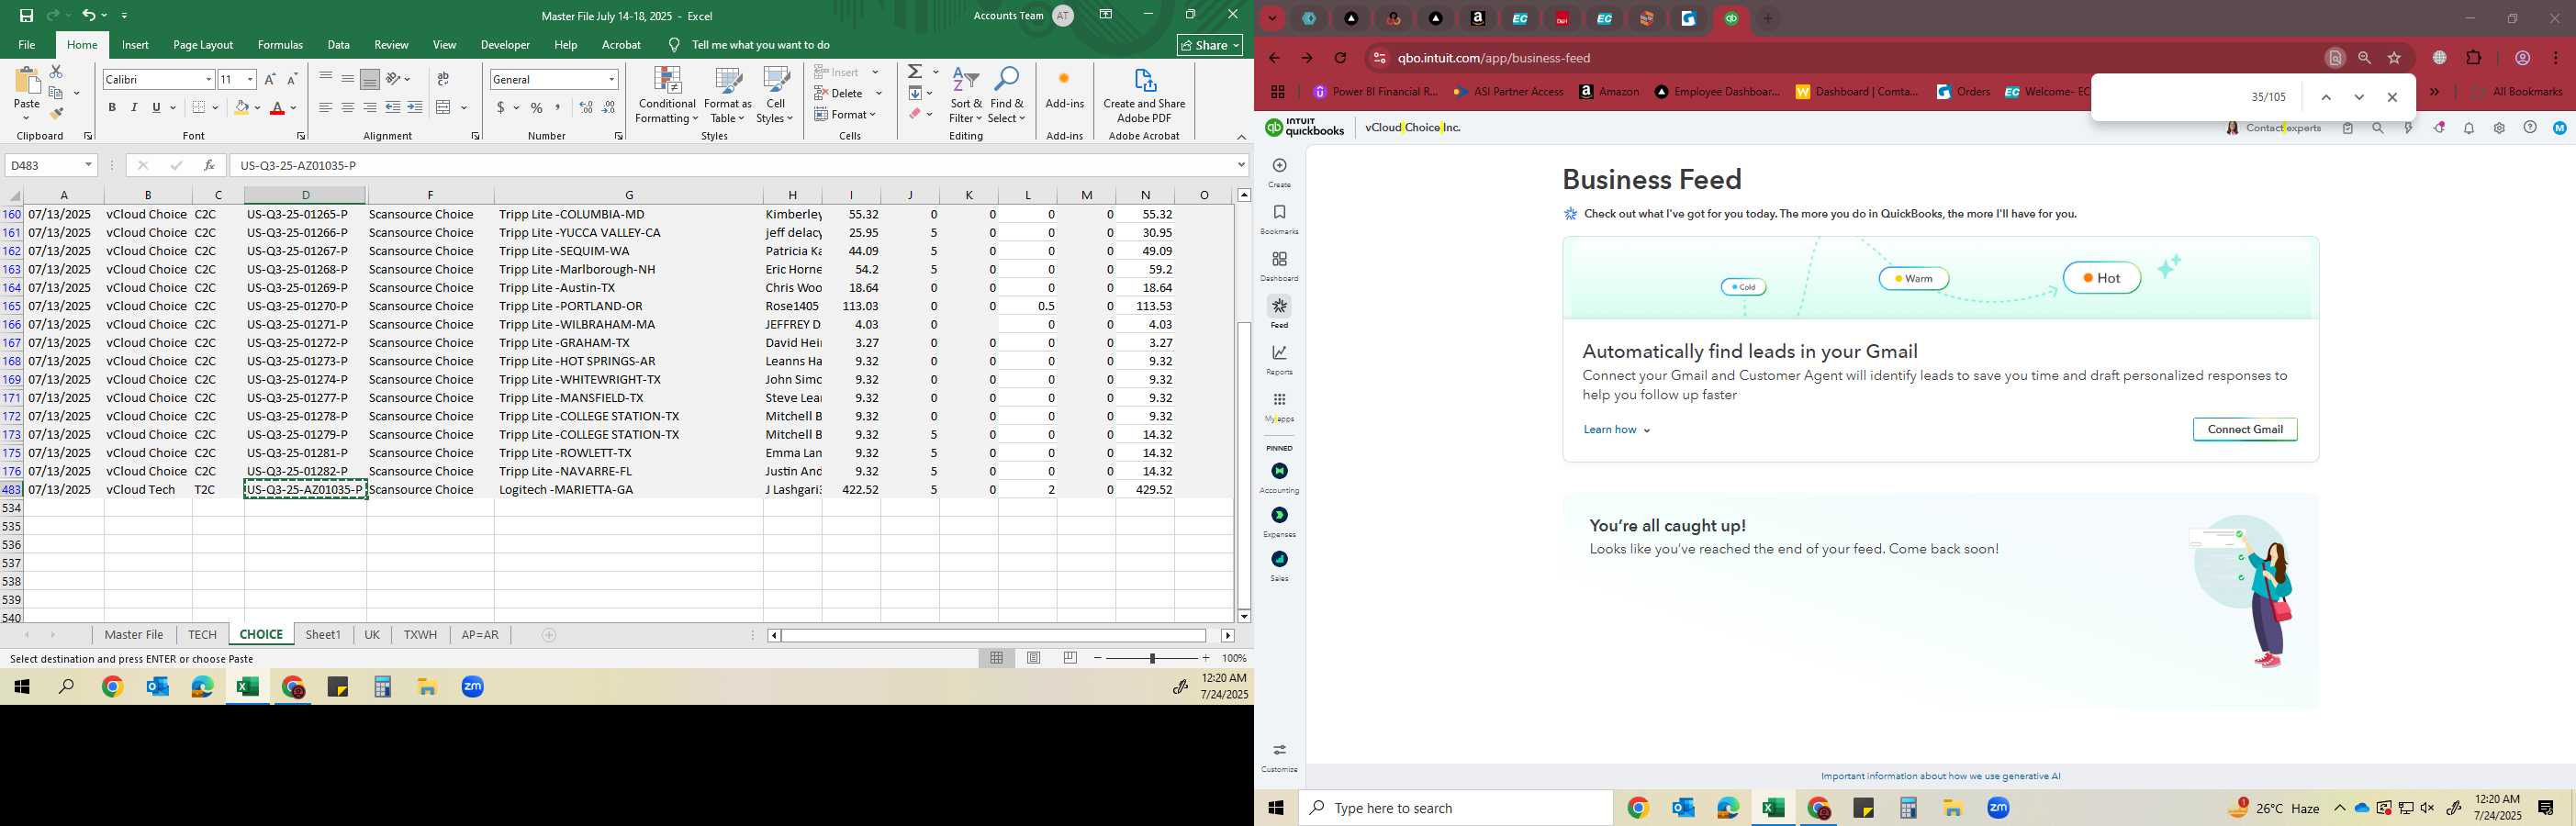This screenshot has width=2576, height=826.
Task: Expand the Delete cells dropdown arrow
Action: coord(878,93)
